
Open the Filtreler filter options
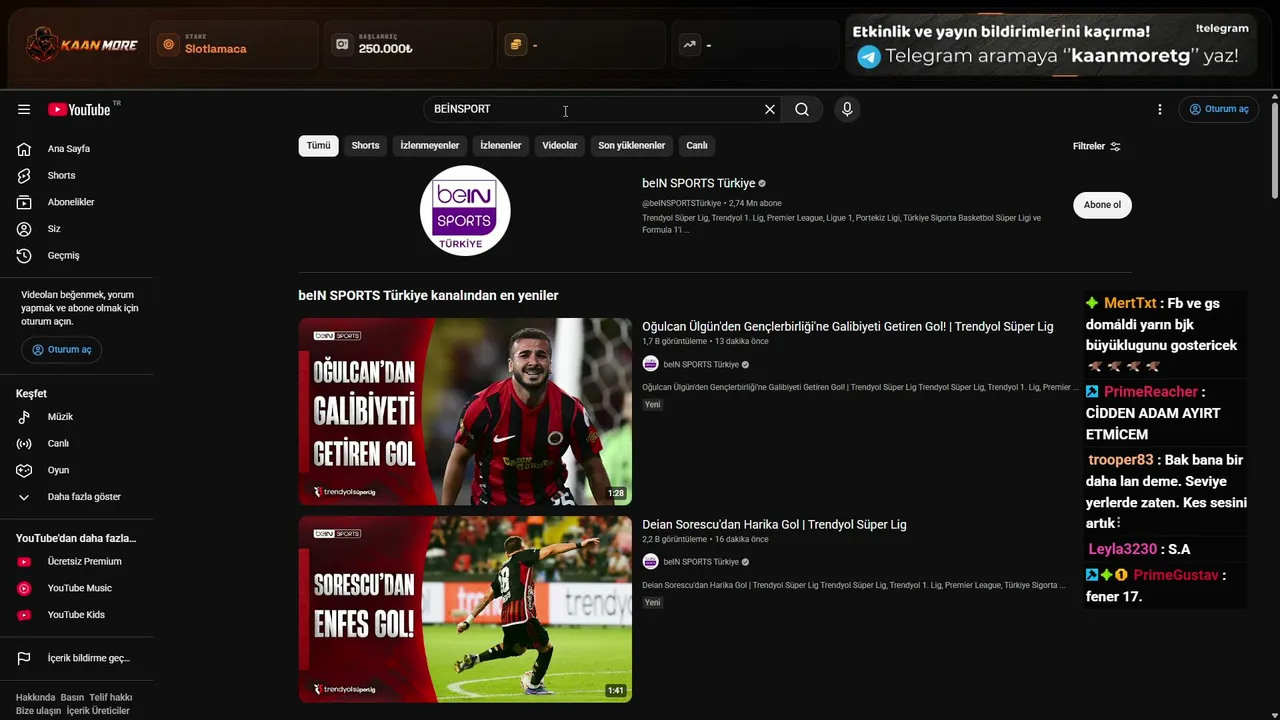tap(1097, 146)
